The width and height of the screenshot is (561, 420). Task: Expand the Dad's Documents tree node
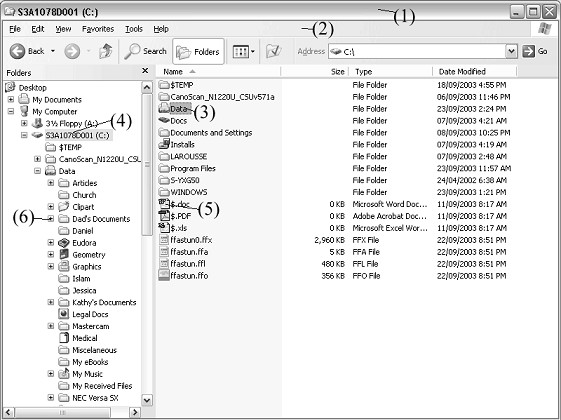51,219
